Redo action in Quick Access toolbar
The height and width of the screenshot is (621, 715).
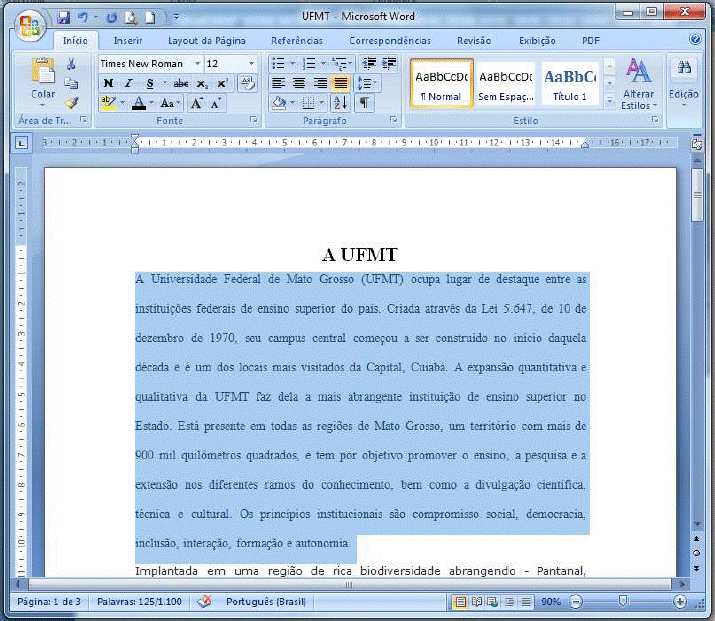(111, 18)
